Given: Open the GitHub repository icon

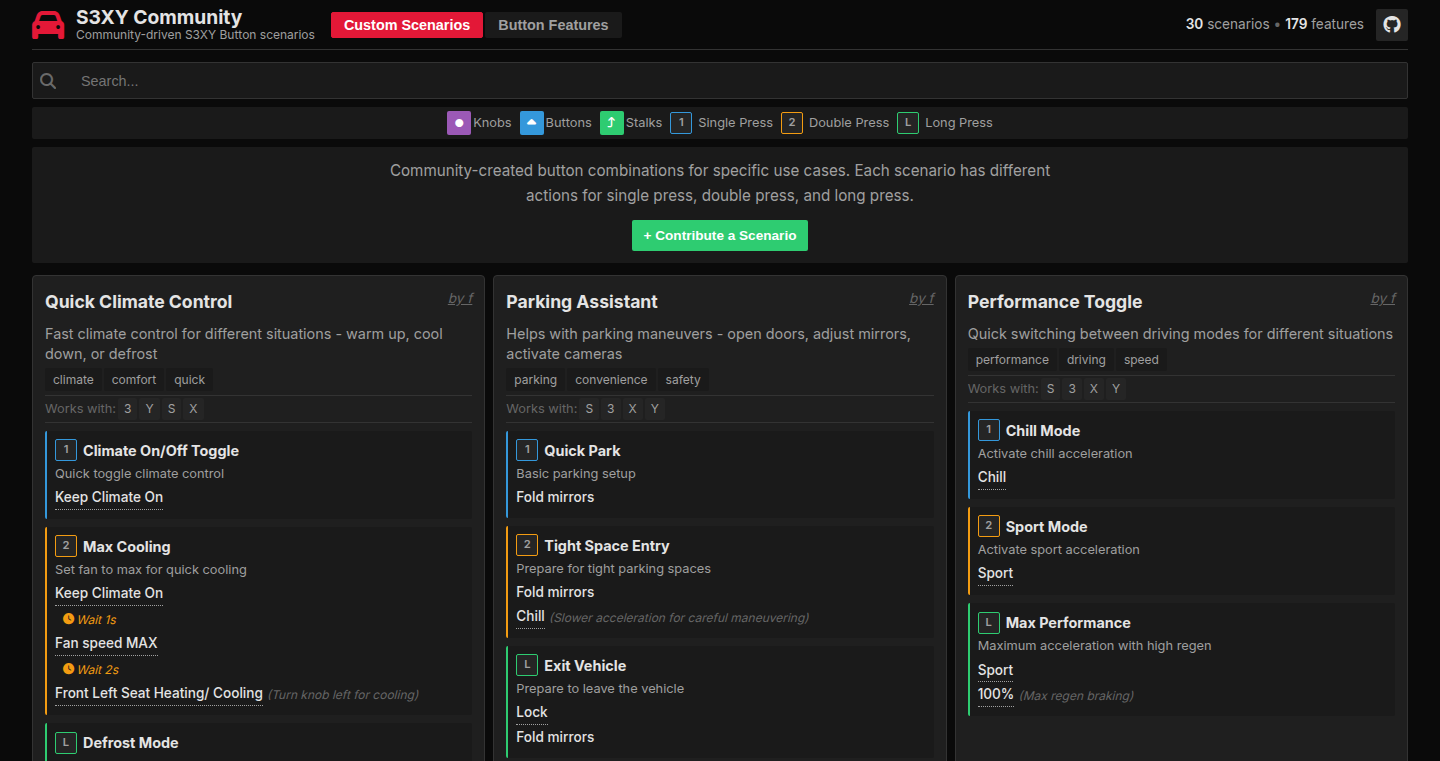Looking at the screenshot, I should point(1392,25).
